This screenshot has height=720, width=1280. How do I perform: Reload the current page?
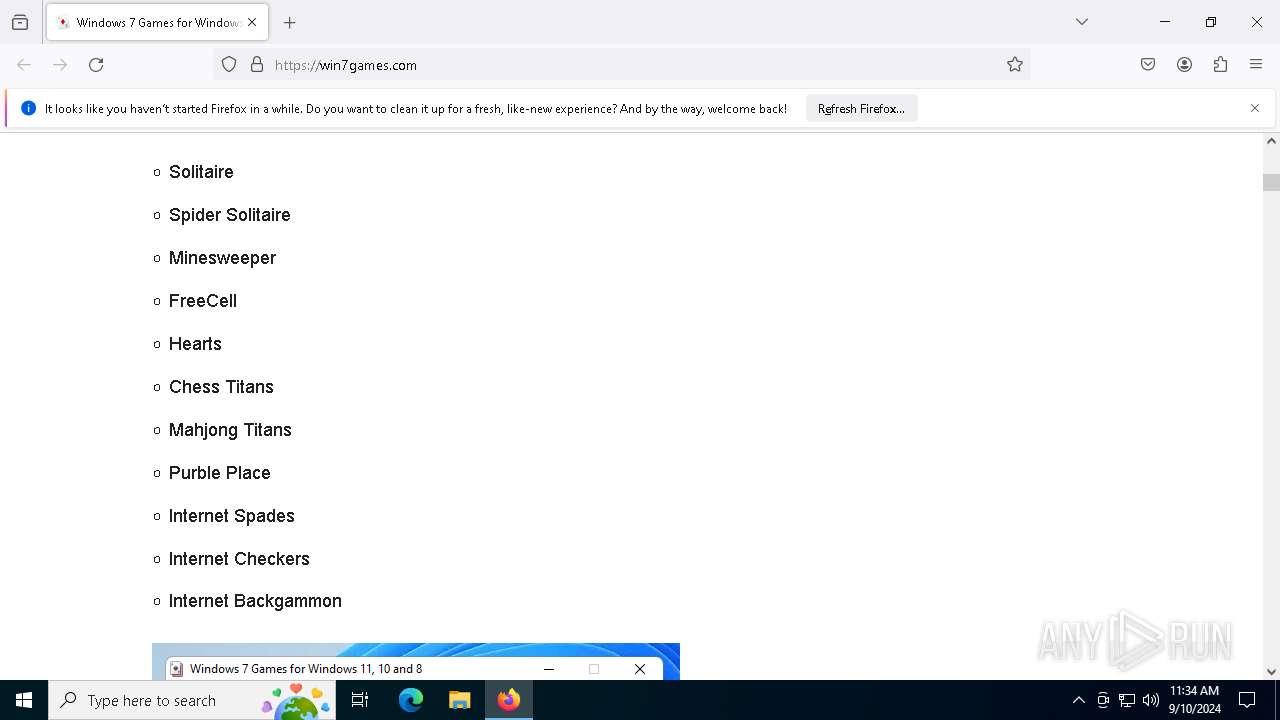96,65
